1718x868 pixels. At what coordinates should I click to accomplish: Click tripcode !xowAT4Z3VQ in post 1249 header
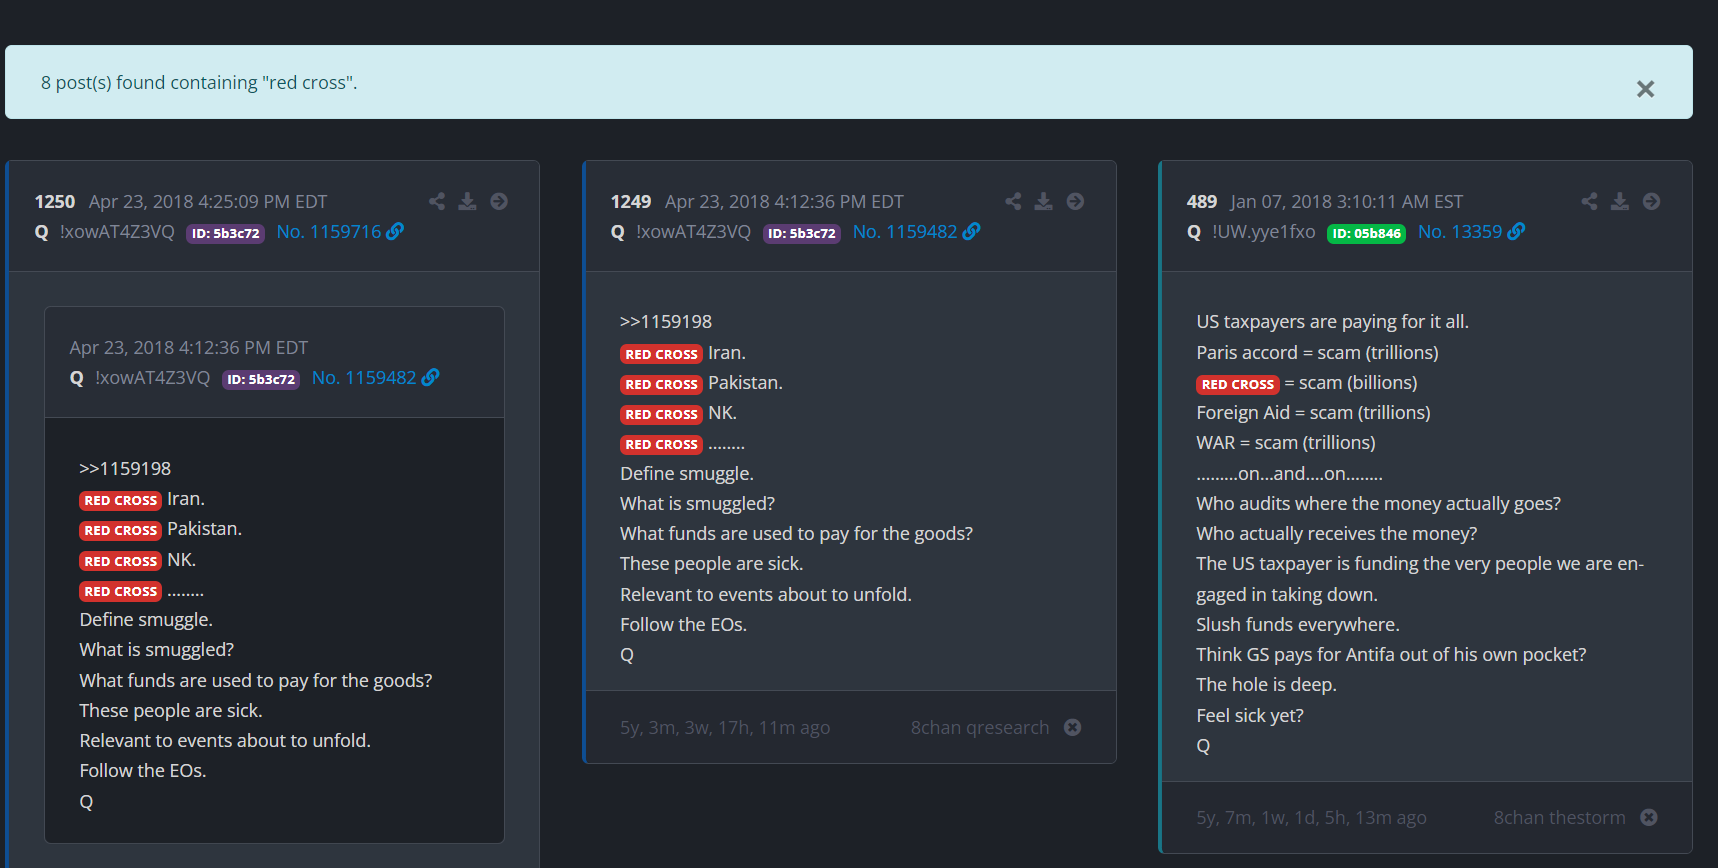click(x=693, y=231)
